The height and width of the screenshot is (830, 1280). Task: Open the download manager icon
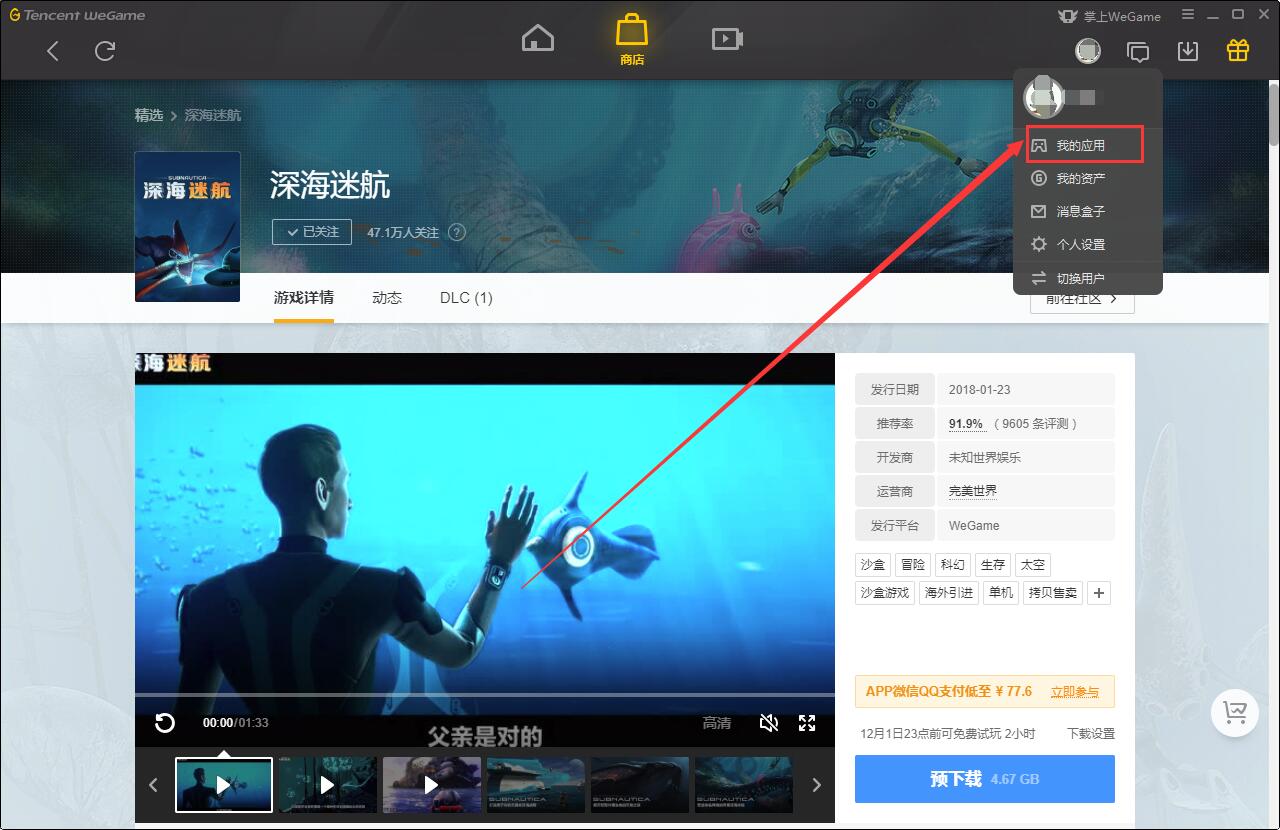1188,51
